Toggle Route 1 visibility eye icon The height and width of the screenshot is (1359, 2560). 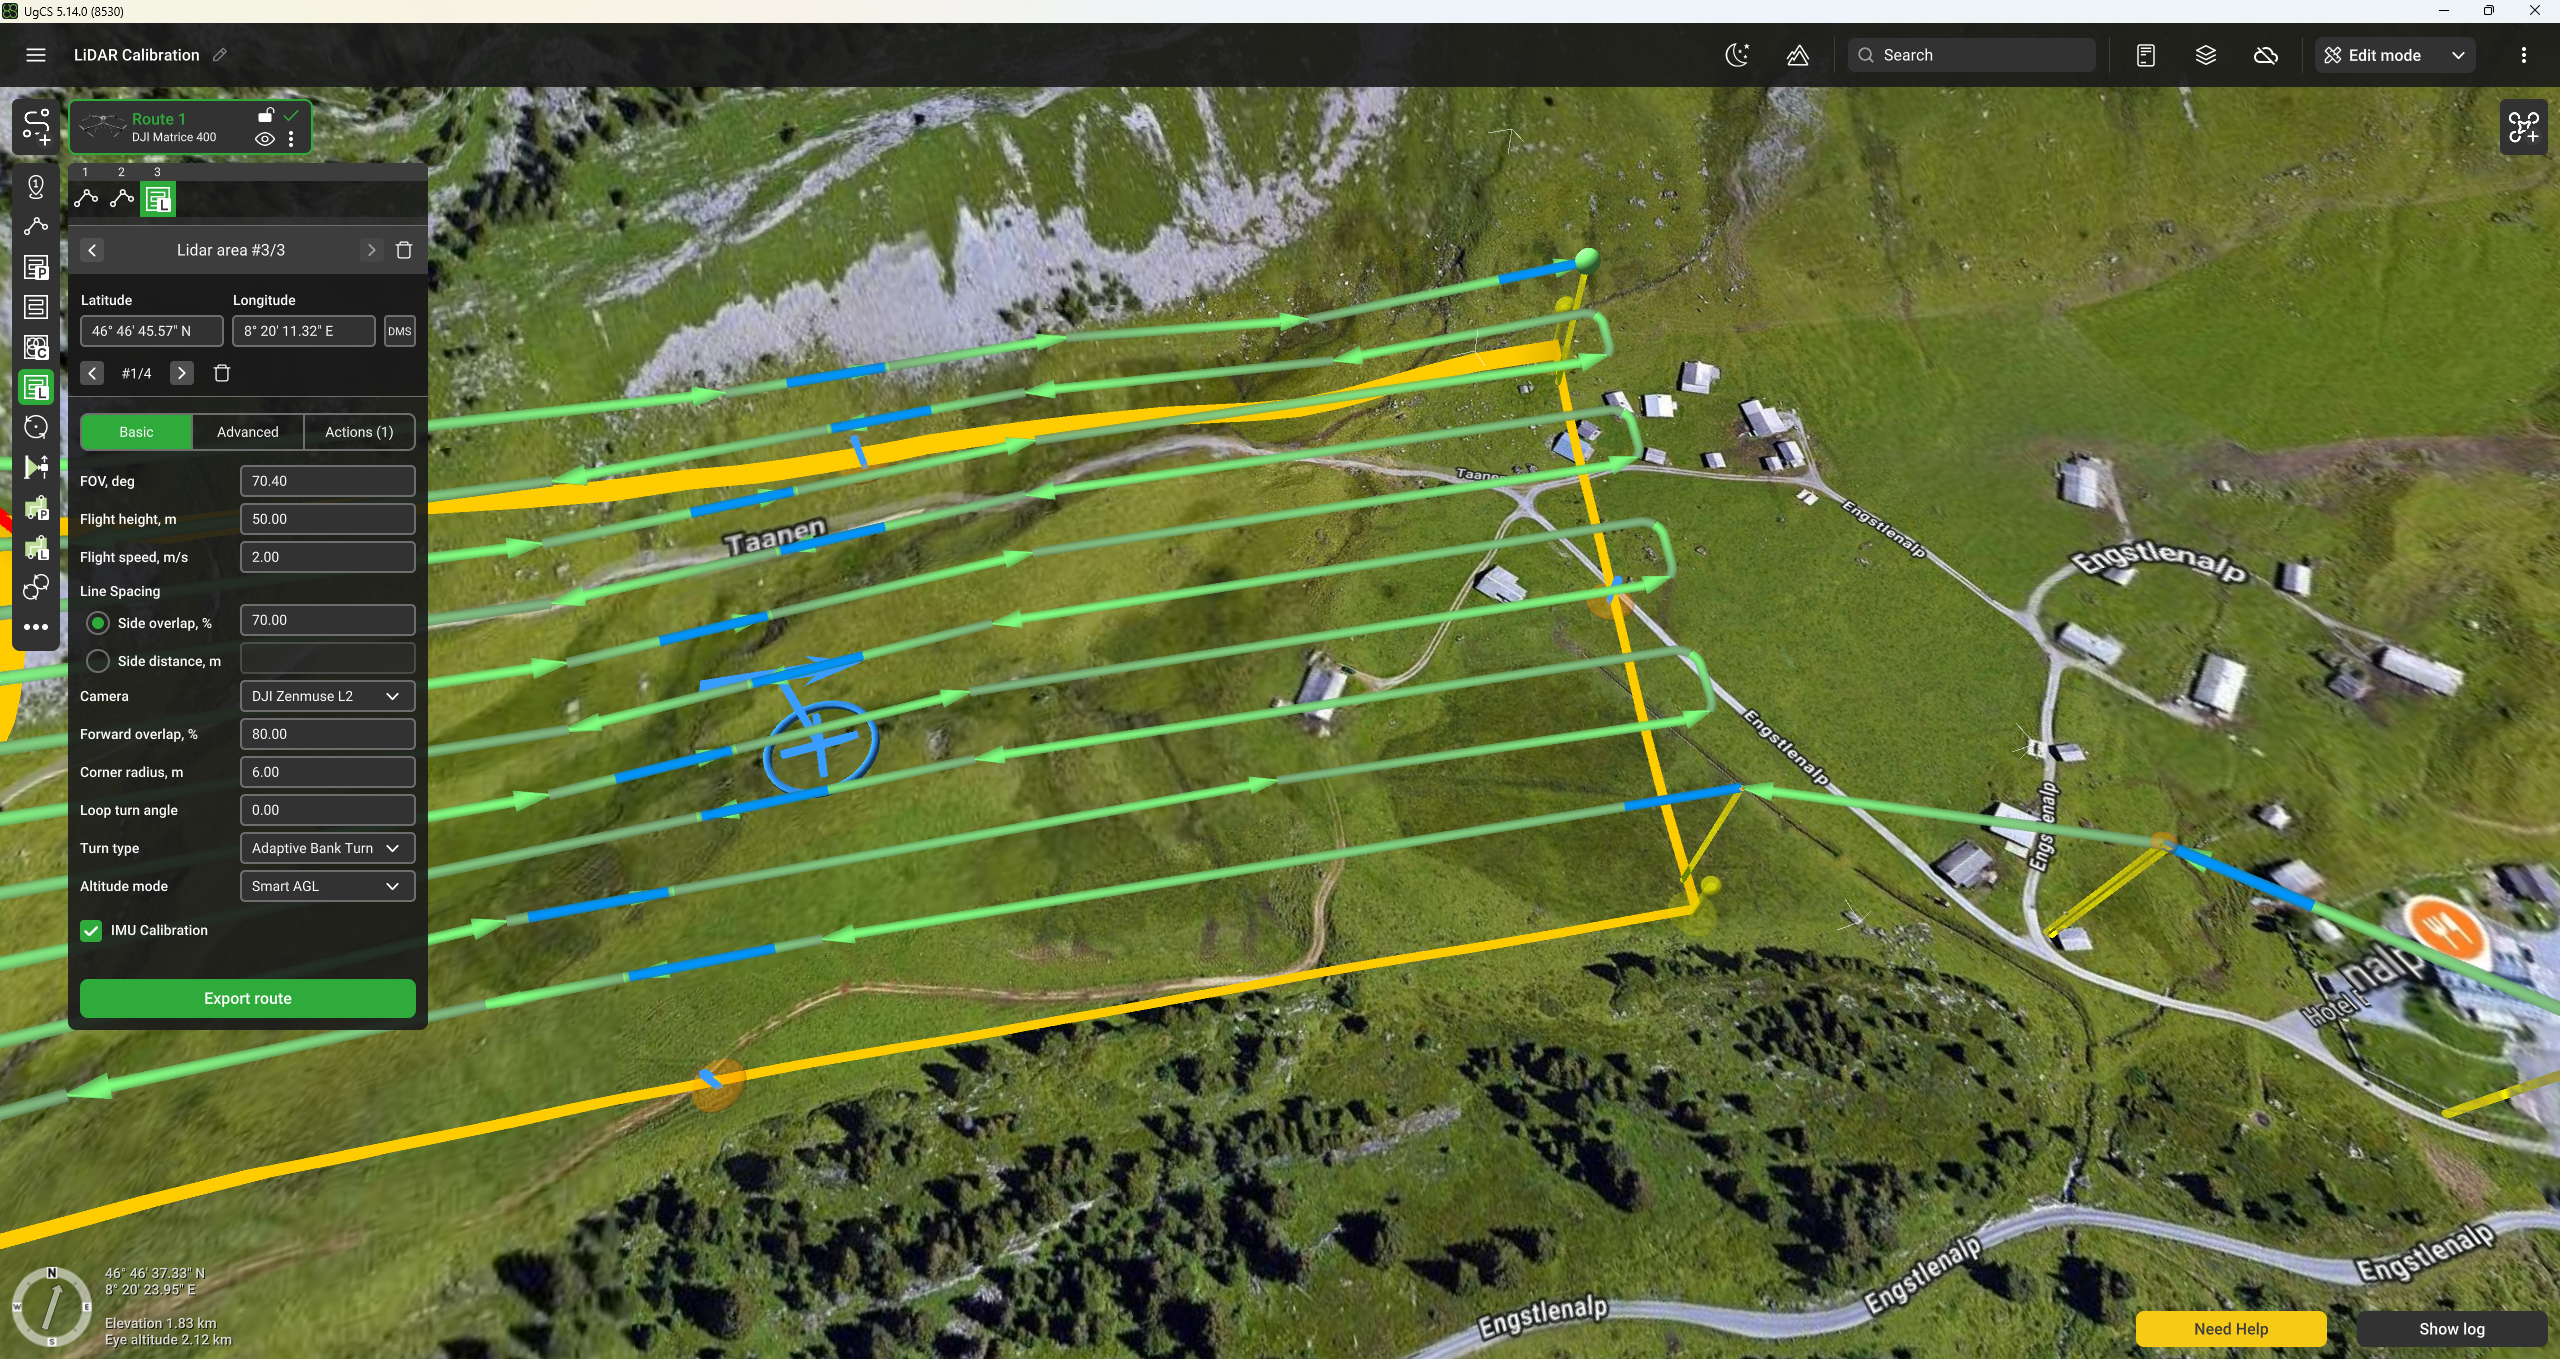coord(264,139)
